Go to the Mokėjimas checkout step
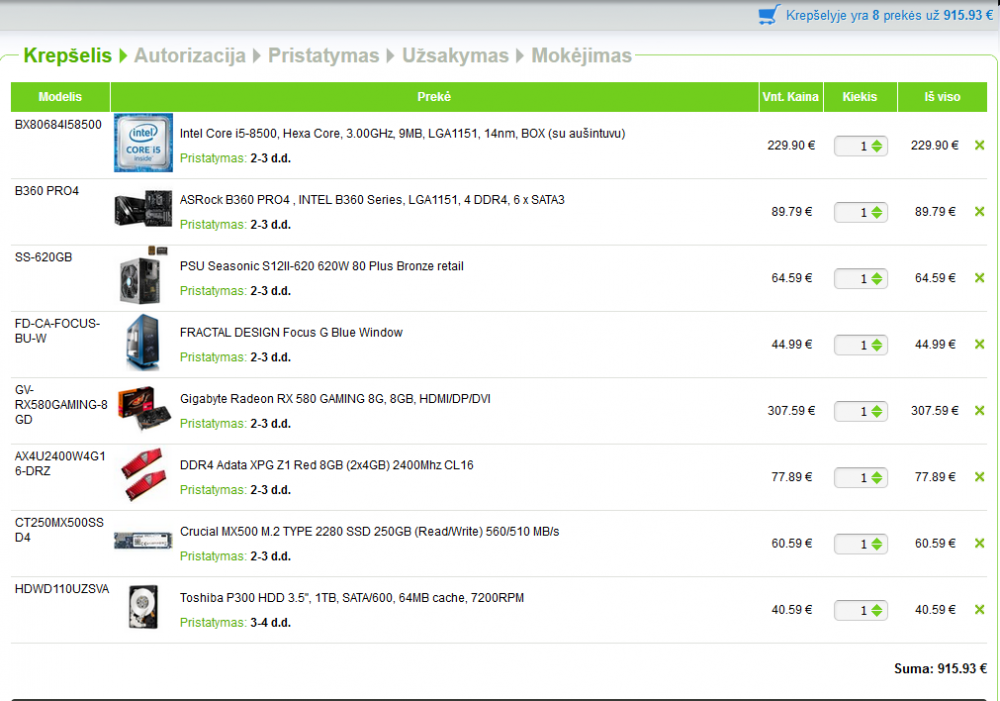Image resolution: width=1000 pixels, height=701 pixels. 581,55
